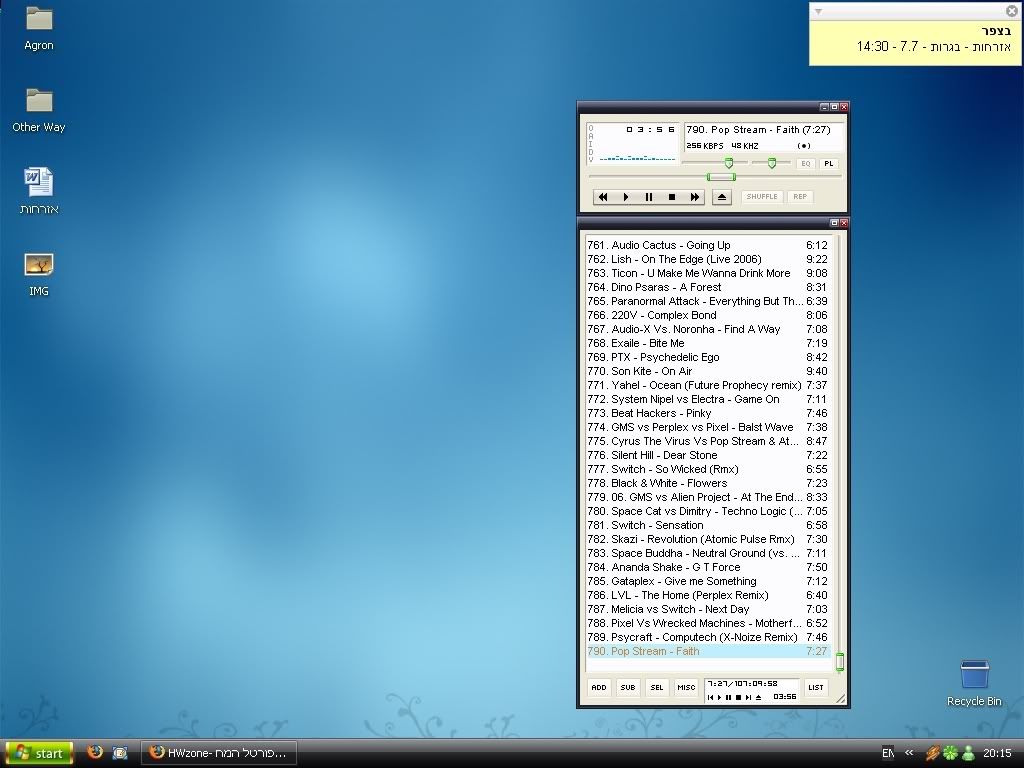Click the green clover tray icon
The height and width of the screenshot is (768, 1024).
[x=950, y=753]
